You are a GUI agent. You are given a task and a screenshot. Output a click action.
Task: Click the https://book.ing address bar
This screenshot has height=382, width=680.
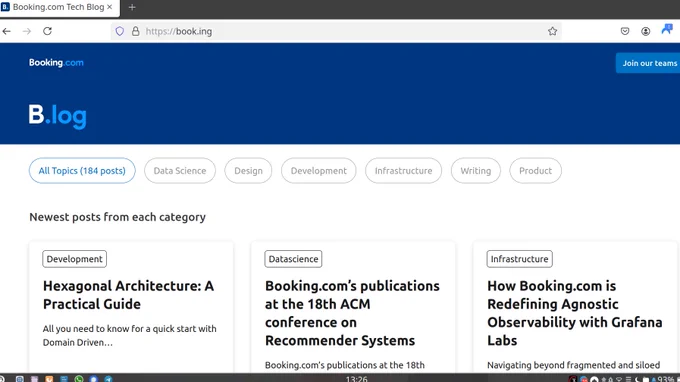tap(336, 31)
